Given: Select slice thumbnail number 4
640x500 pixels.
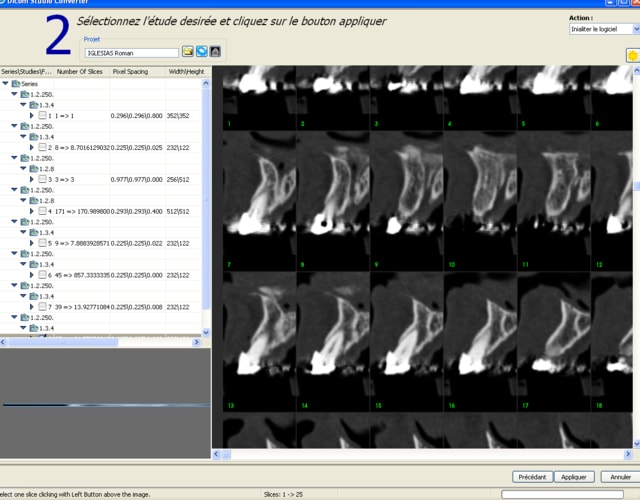Looking at the screenshot, I should tap(480, 98).
